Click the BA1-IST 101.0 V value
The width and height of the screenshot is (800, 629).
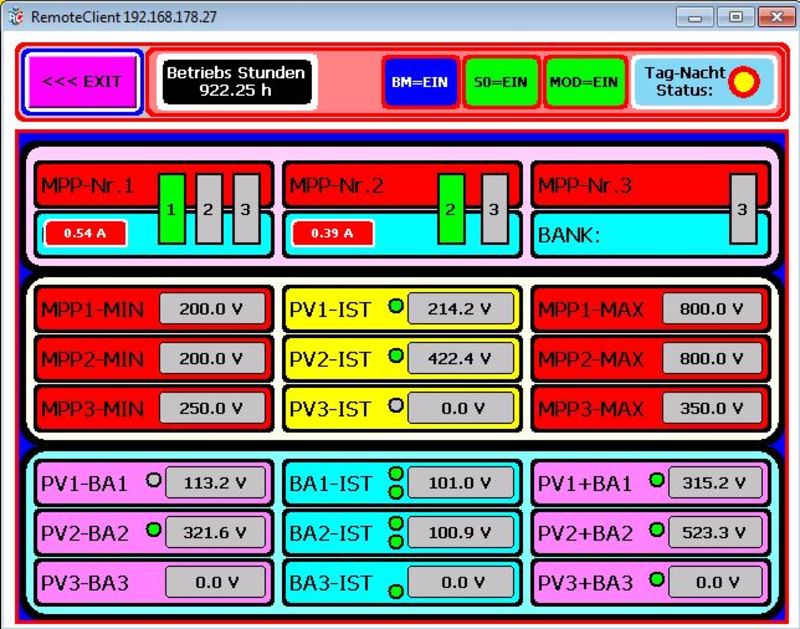(460, 482)
